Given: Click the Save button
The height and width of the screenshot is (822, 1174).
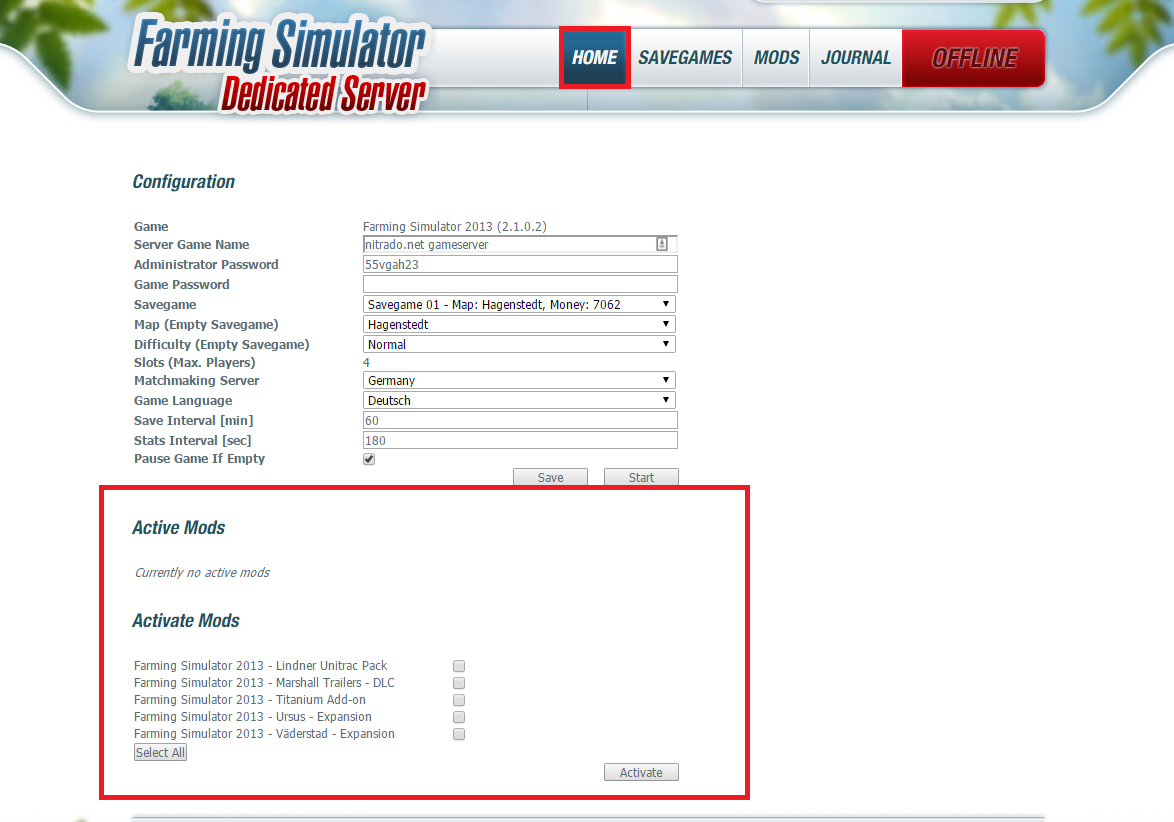Looking at the screenshot, I should (550, 477).
